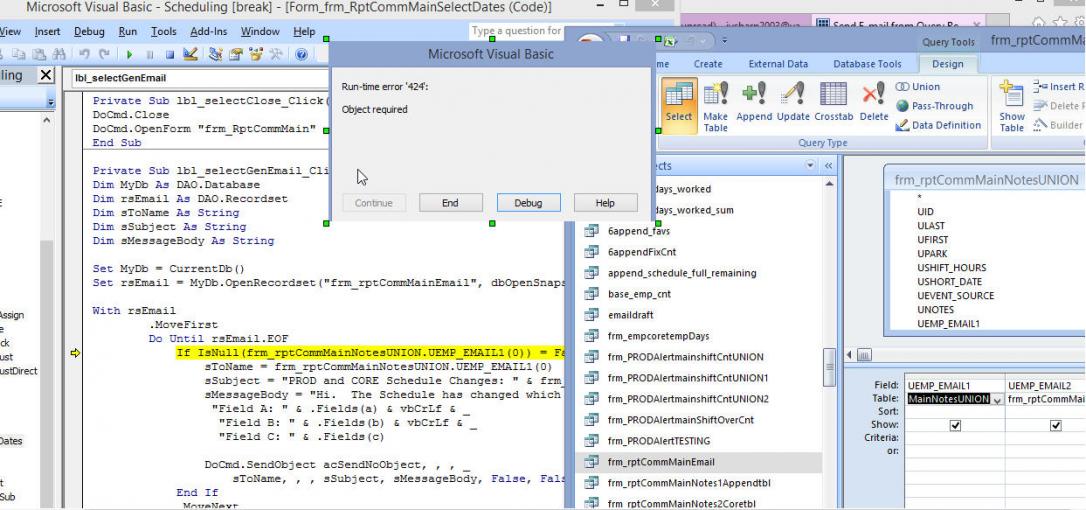
Task: Open the Project Explorer icon
Action: pos(215,54)
